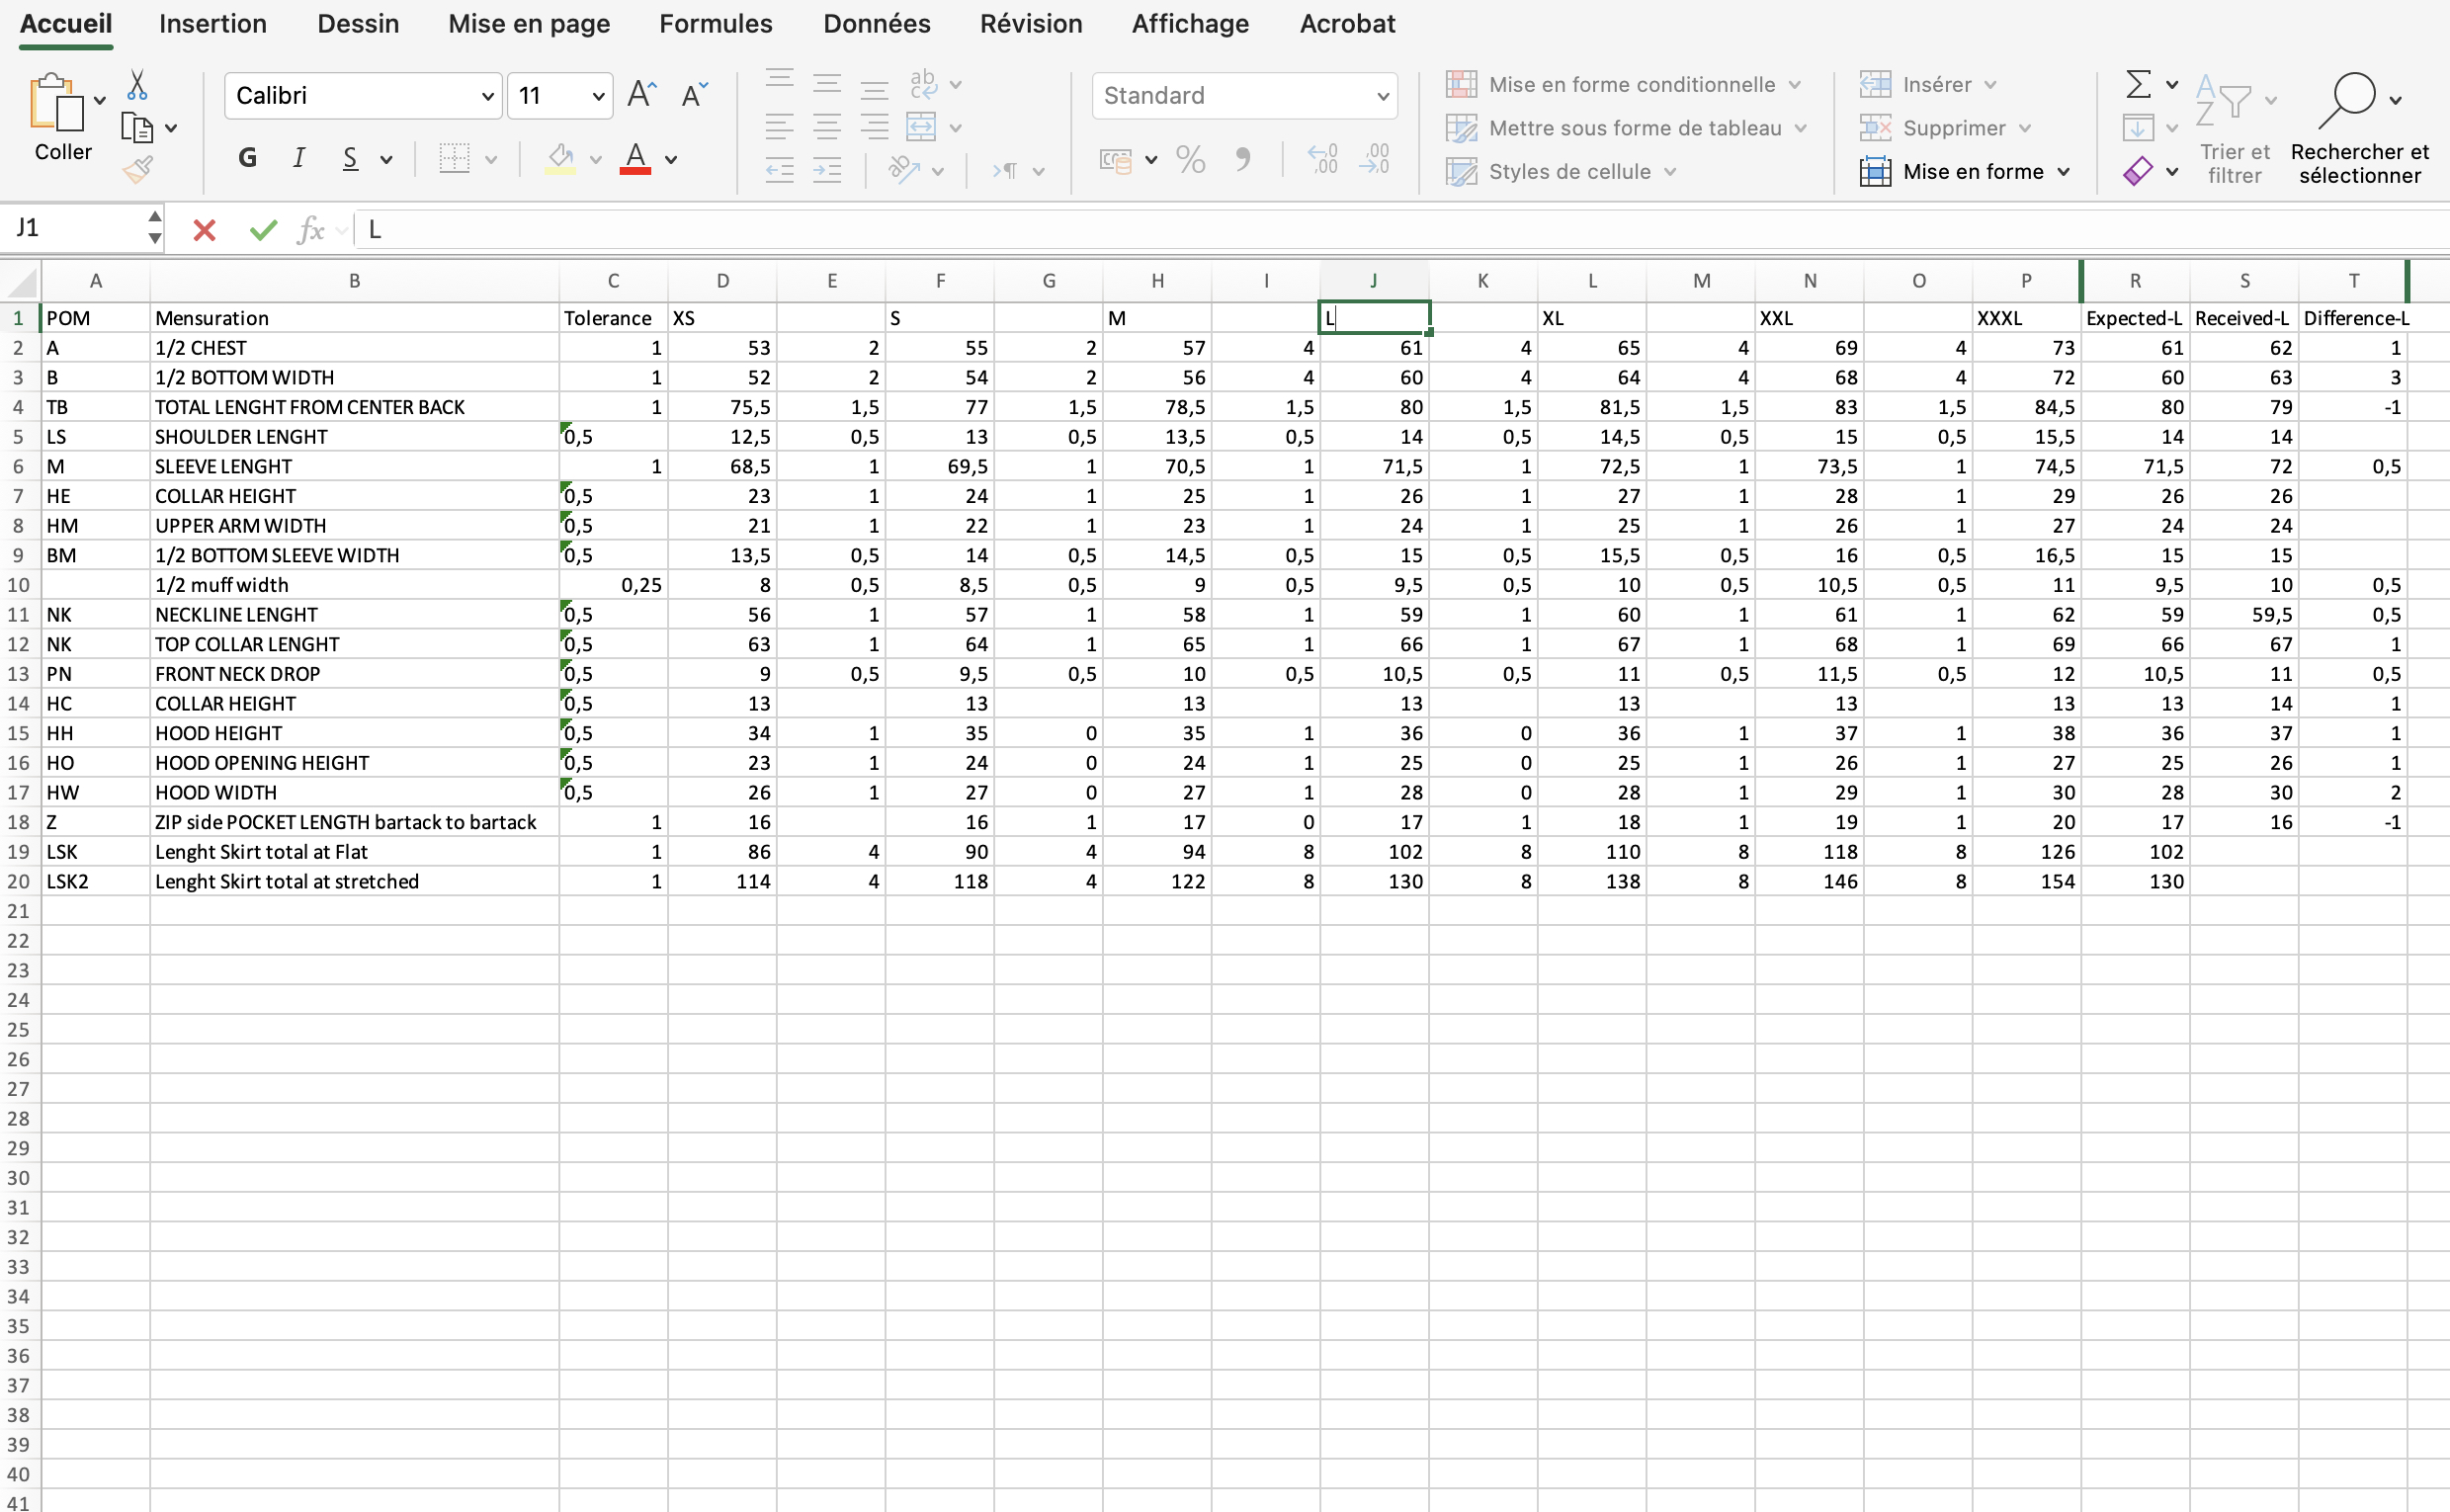Click the Mise en forme button
The height and width of the screenshot is (1512, 2450).
[1965, 171]
